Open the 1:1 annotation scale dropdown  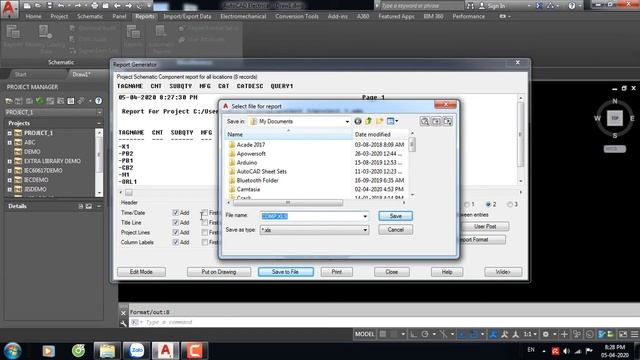(530, 334)
